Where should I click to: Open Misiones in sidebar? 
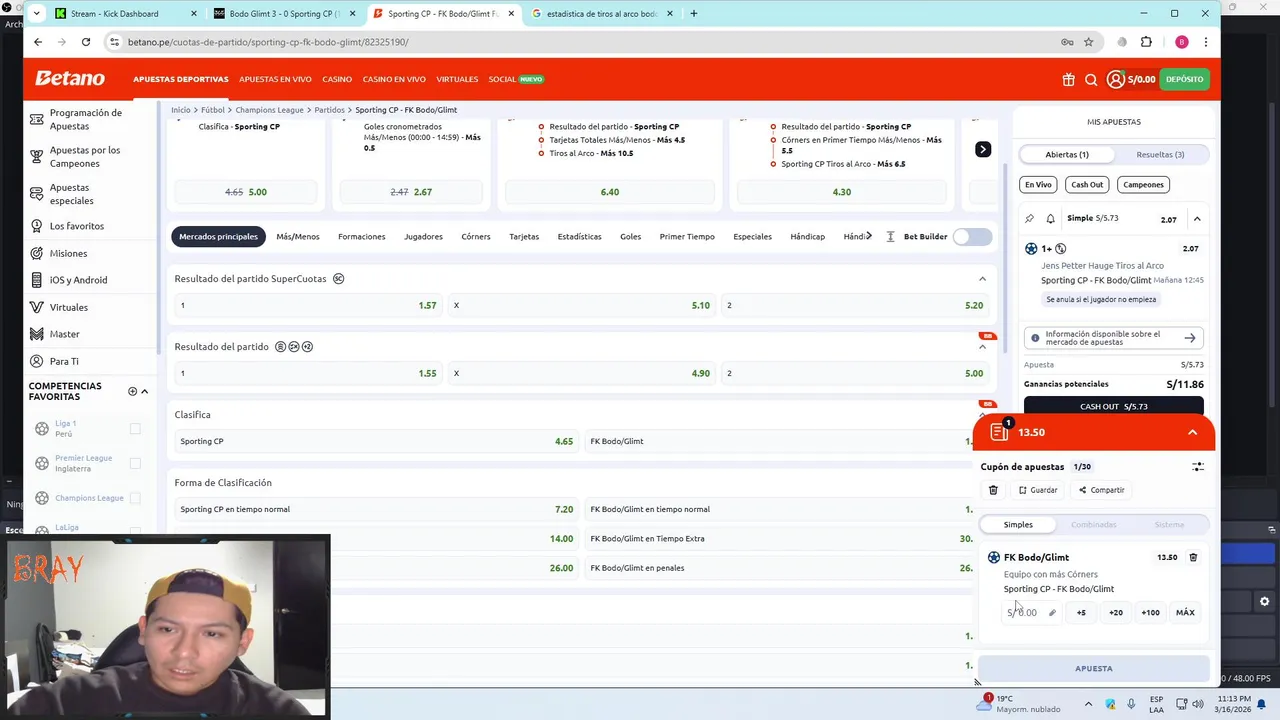[68, 253]
